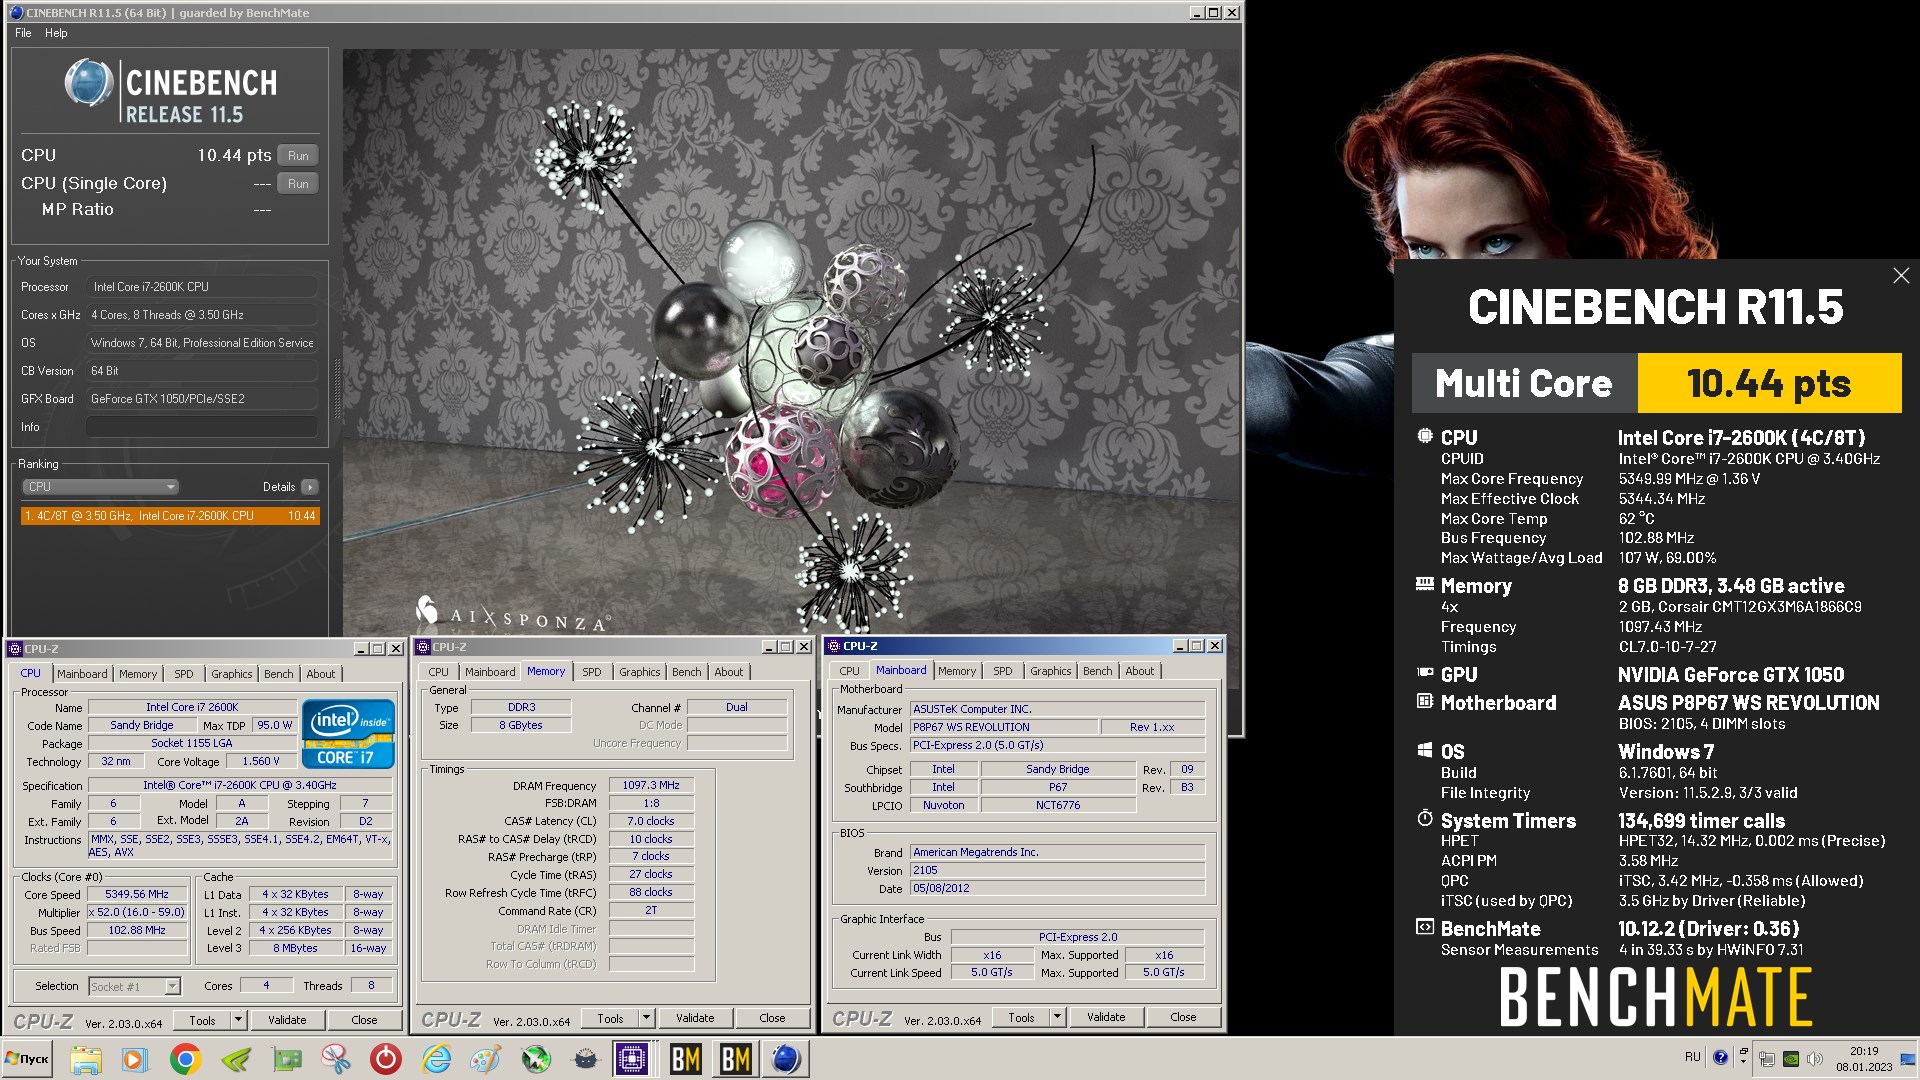1920x1080 pixels.
Task: Click Close button in middle CPU-Z window
Action: click(772, 1019)
